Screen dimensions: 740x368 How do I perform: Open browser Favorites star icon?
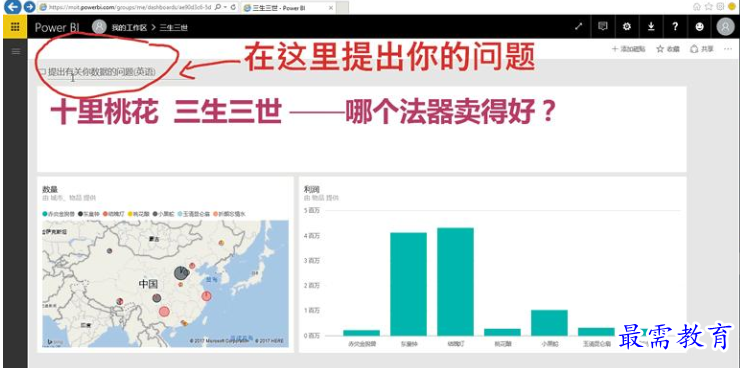pyautogui.click(x=708, y=7)
